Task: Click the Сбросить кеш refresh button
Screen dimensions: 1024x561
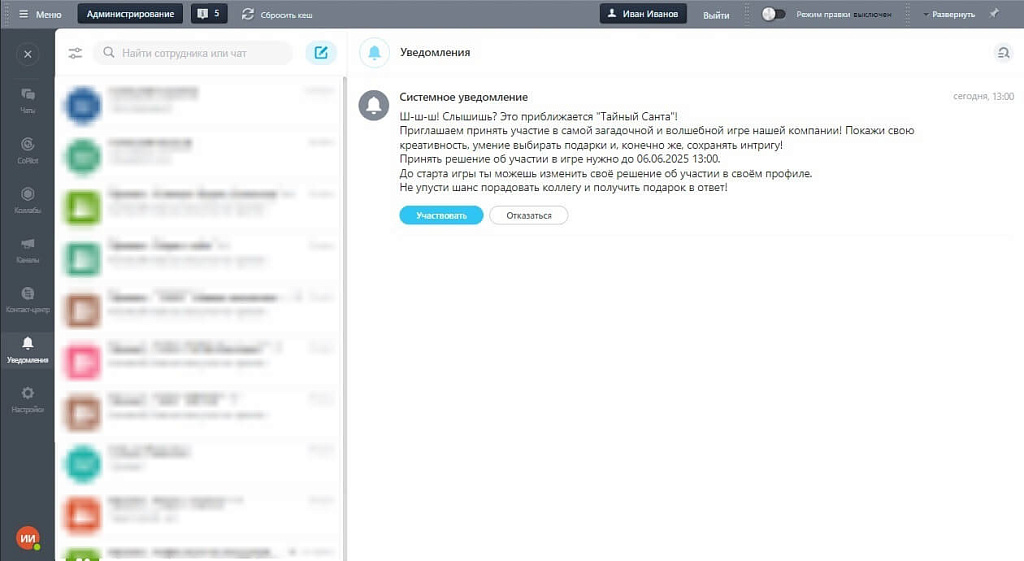Action: [271, 14]
